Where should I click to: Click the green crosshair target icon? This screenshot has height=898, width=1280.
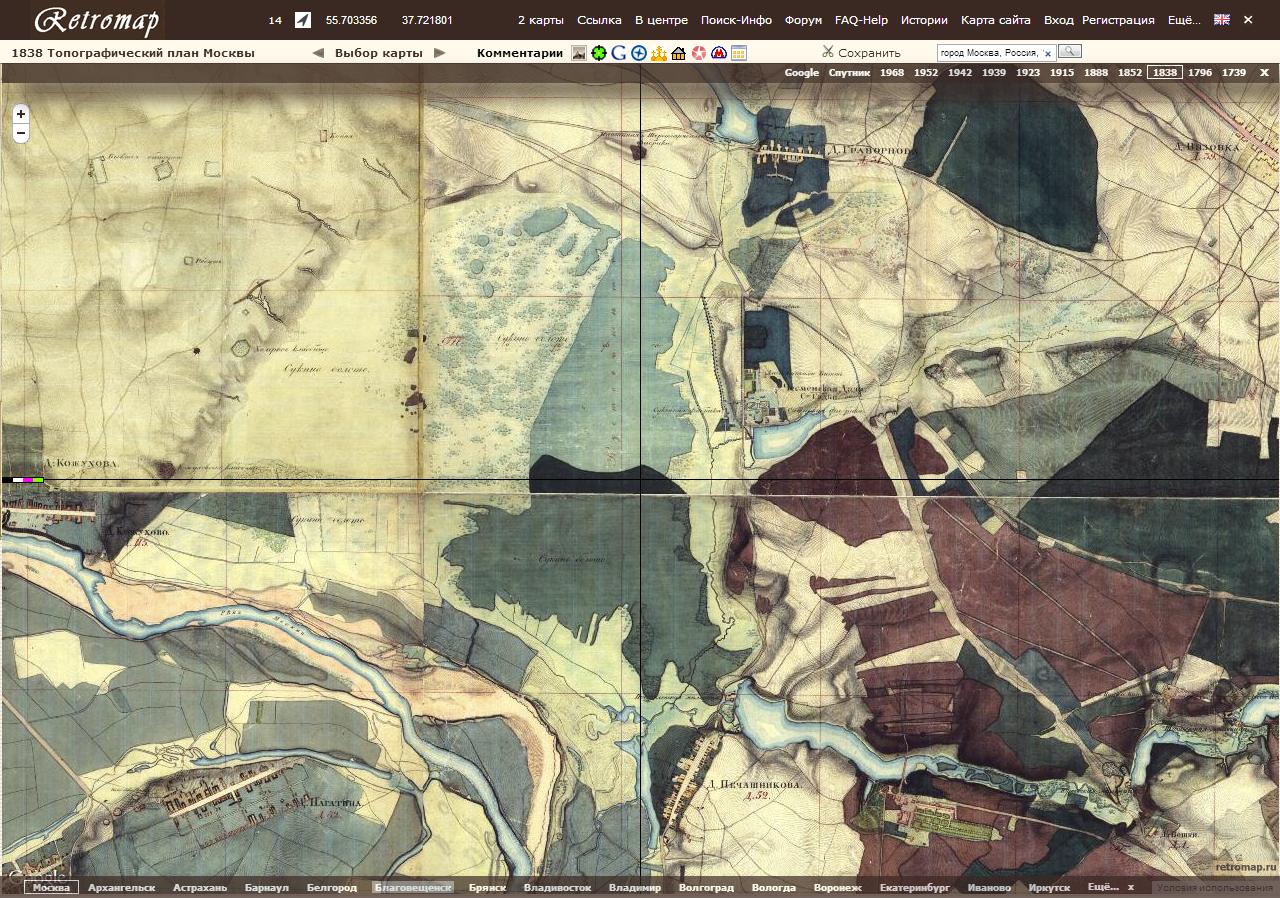tap(599, 53)
